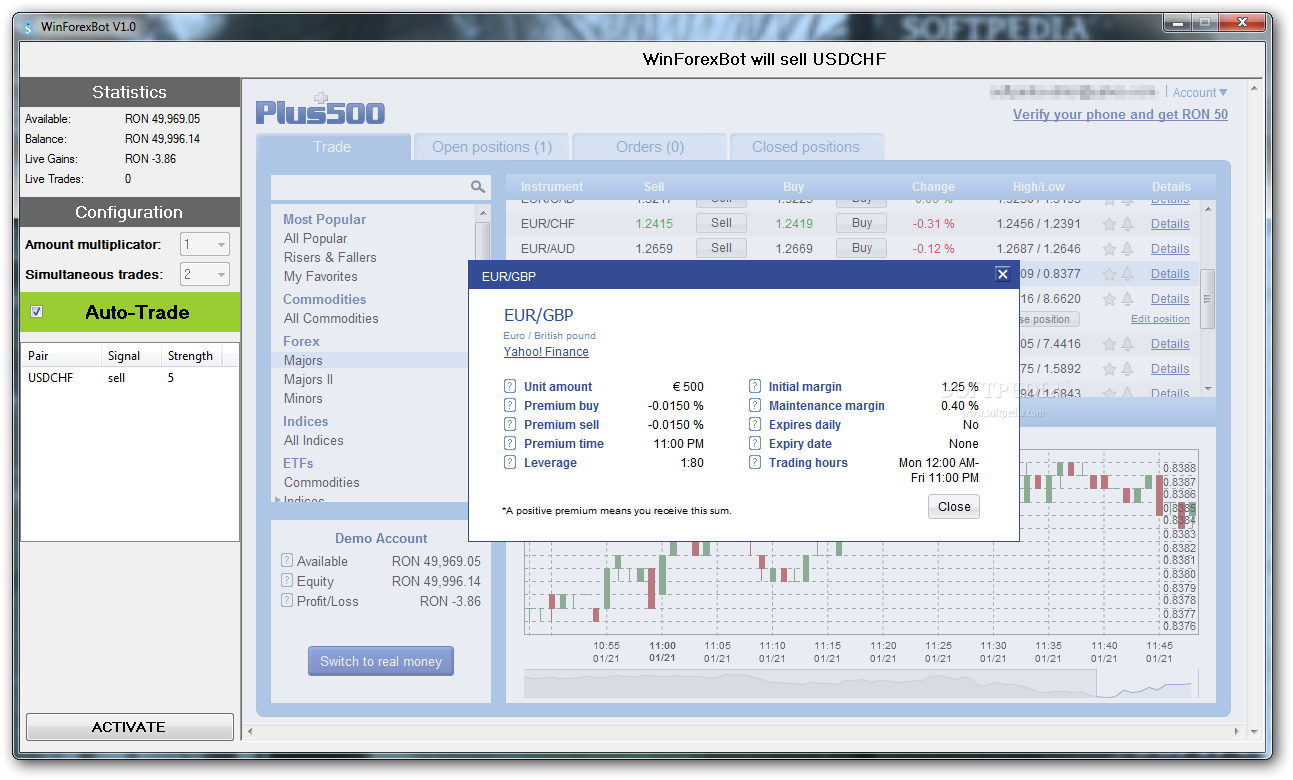Click the ACTIVATE button
This screenshot has height=780, width=1293.
click(x=129, y=727)
